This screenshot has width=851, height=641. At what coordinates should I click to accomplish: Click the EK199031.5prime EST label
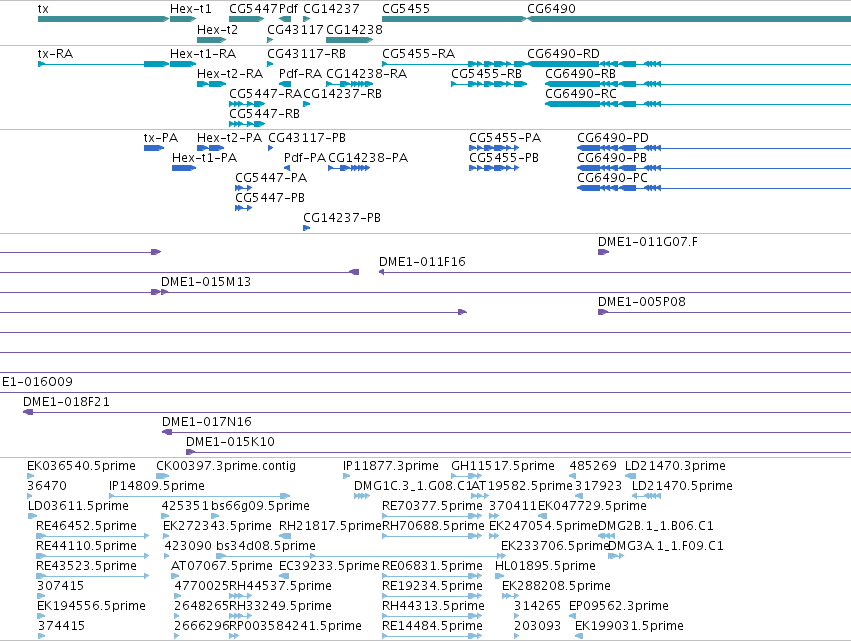pos(629,626)
